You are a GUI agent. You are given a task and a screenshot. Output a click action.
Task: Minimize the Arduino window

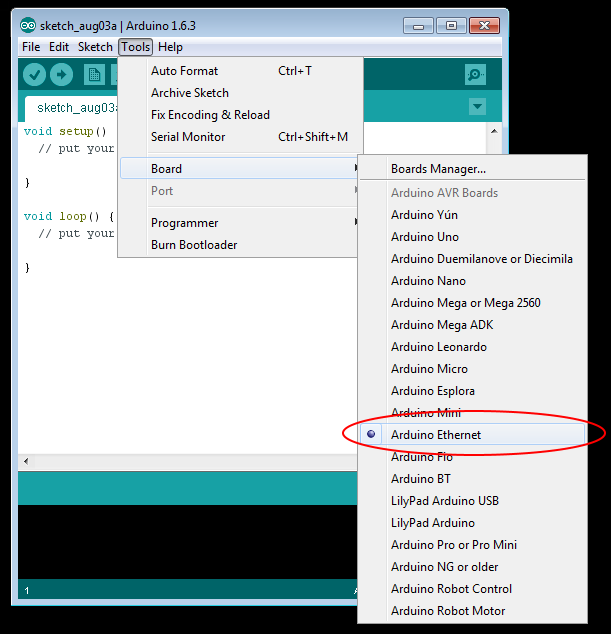419,26
